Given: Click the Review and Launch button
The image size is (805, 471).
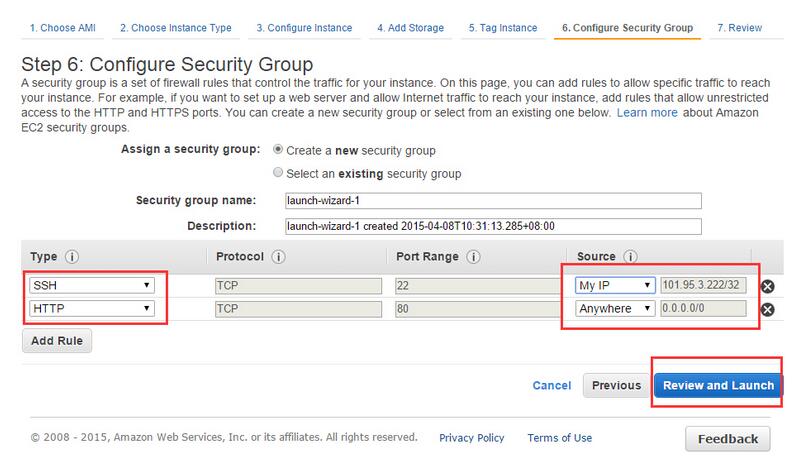Looking at the screenshot, I should click(718, 385).
